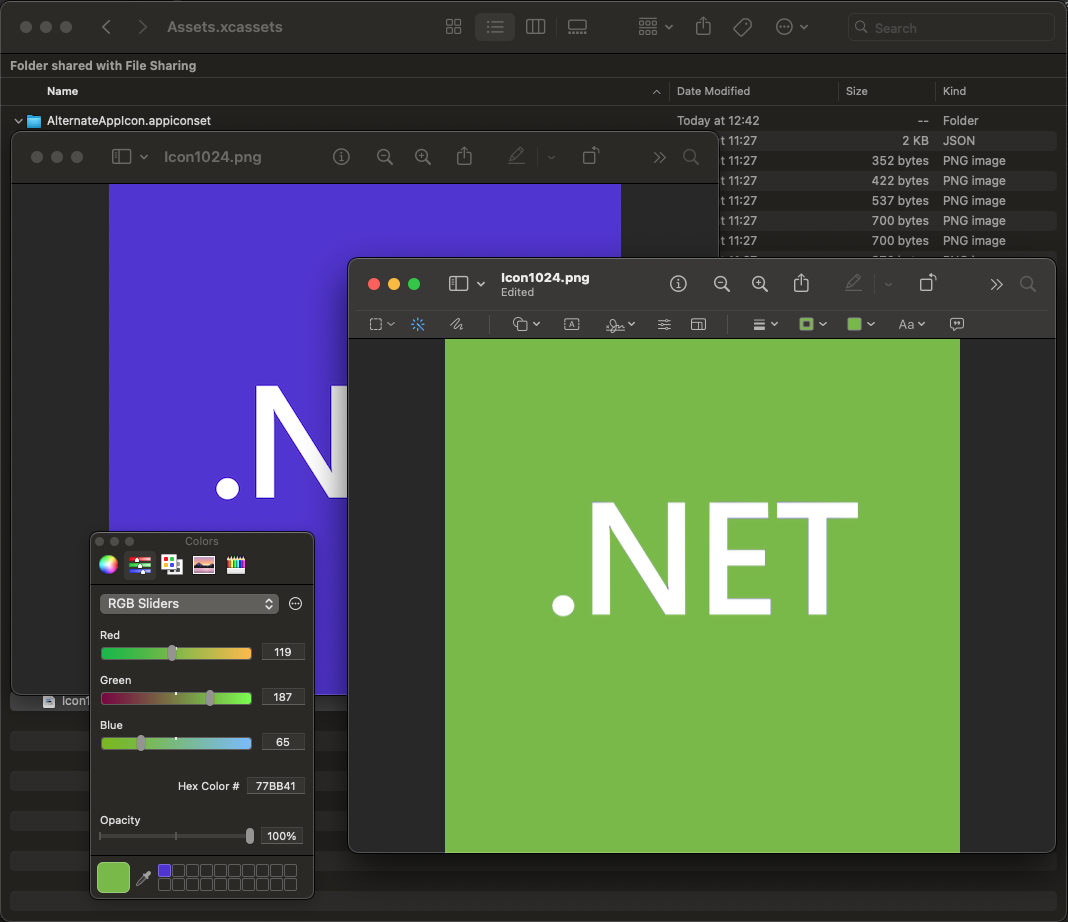The image size is (1068, 922).
Task: Sort Finder list by Size column
Action: click(857, 91)
